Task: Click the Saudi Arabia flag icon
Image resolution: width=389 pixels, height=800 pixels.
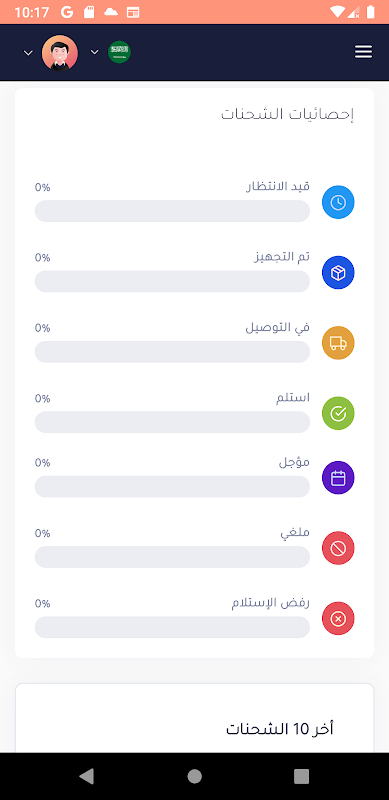Action: click(x=119, y=52)
